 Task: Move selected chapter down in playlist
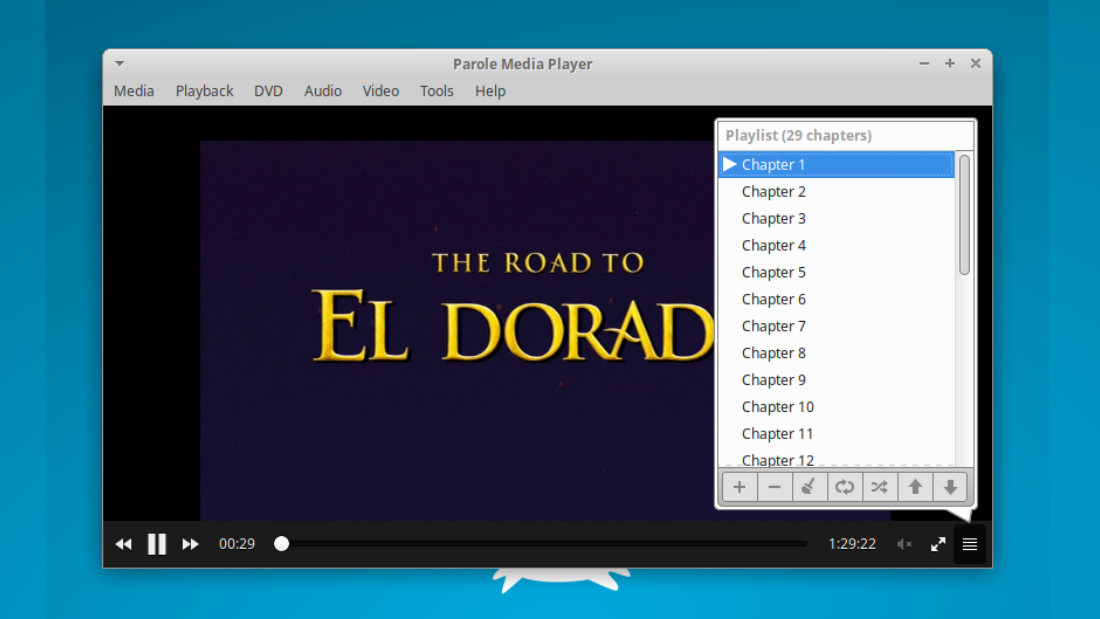point(950,487)
